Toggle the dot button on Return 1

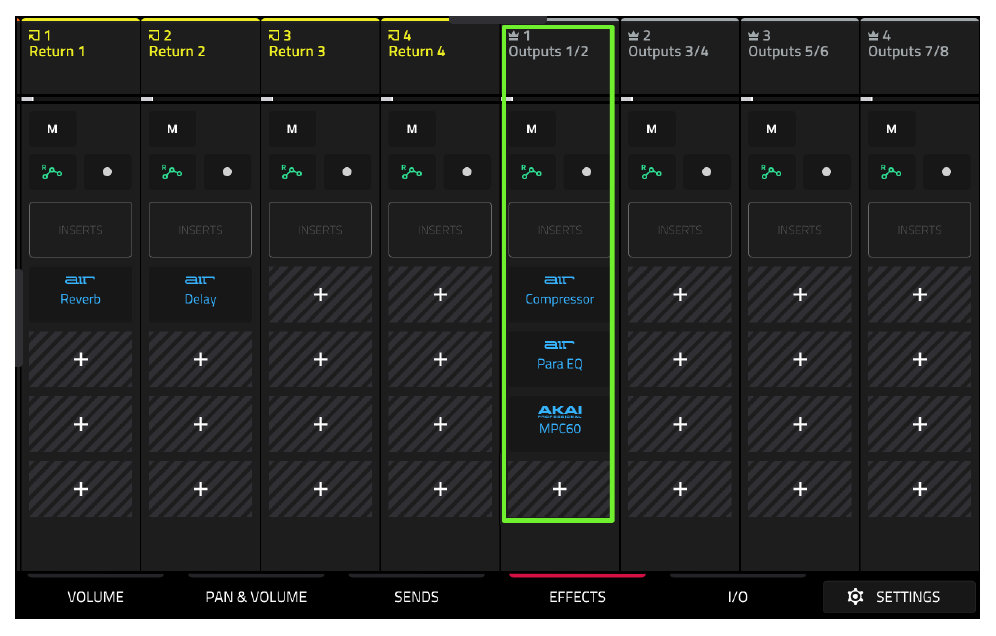(107, 172)
